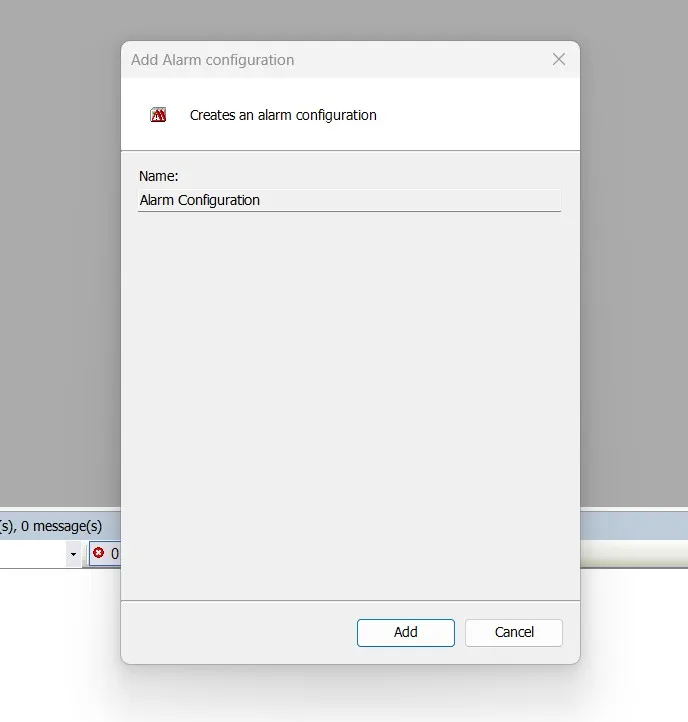Click the alarm configuration icon

(x=158, y=115)
